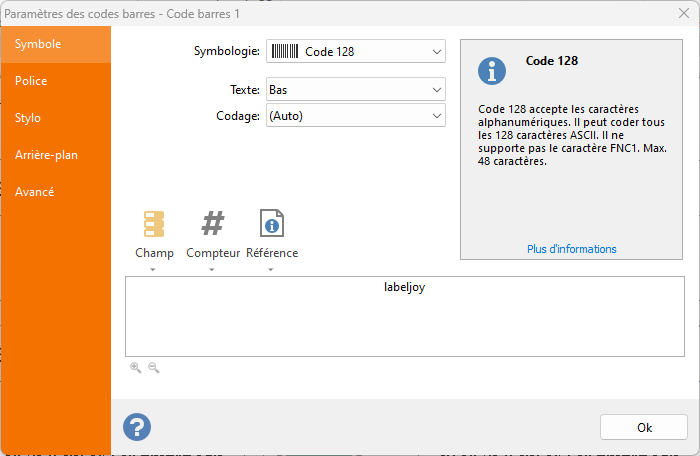The image size is (700, 456).
Task: Switch to the Police tab
Action: pyautogui.click(x=31, y=81)
